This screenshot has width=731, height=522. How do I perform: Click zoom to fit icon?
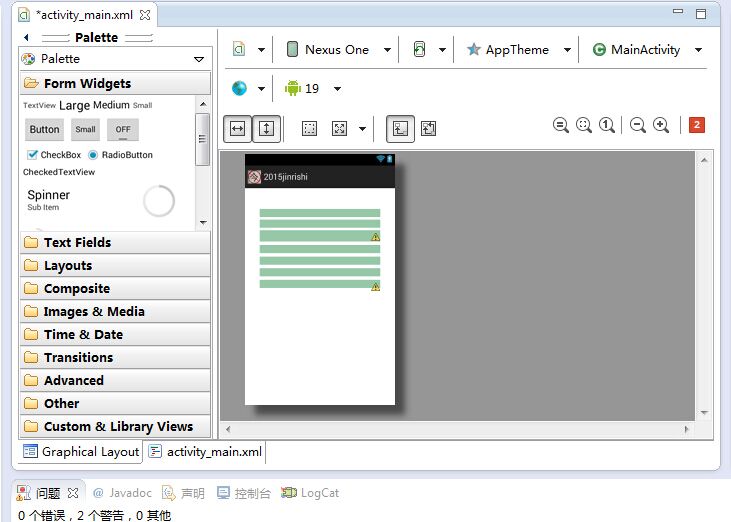(x=561, y=125)
